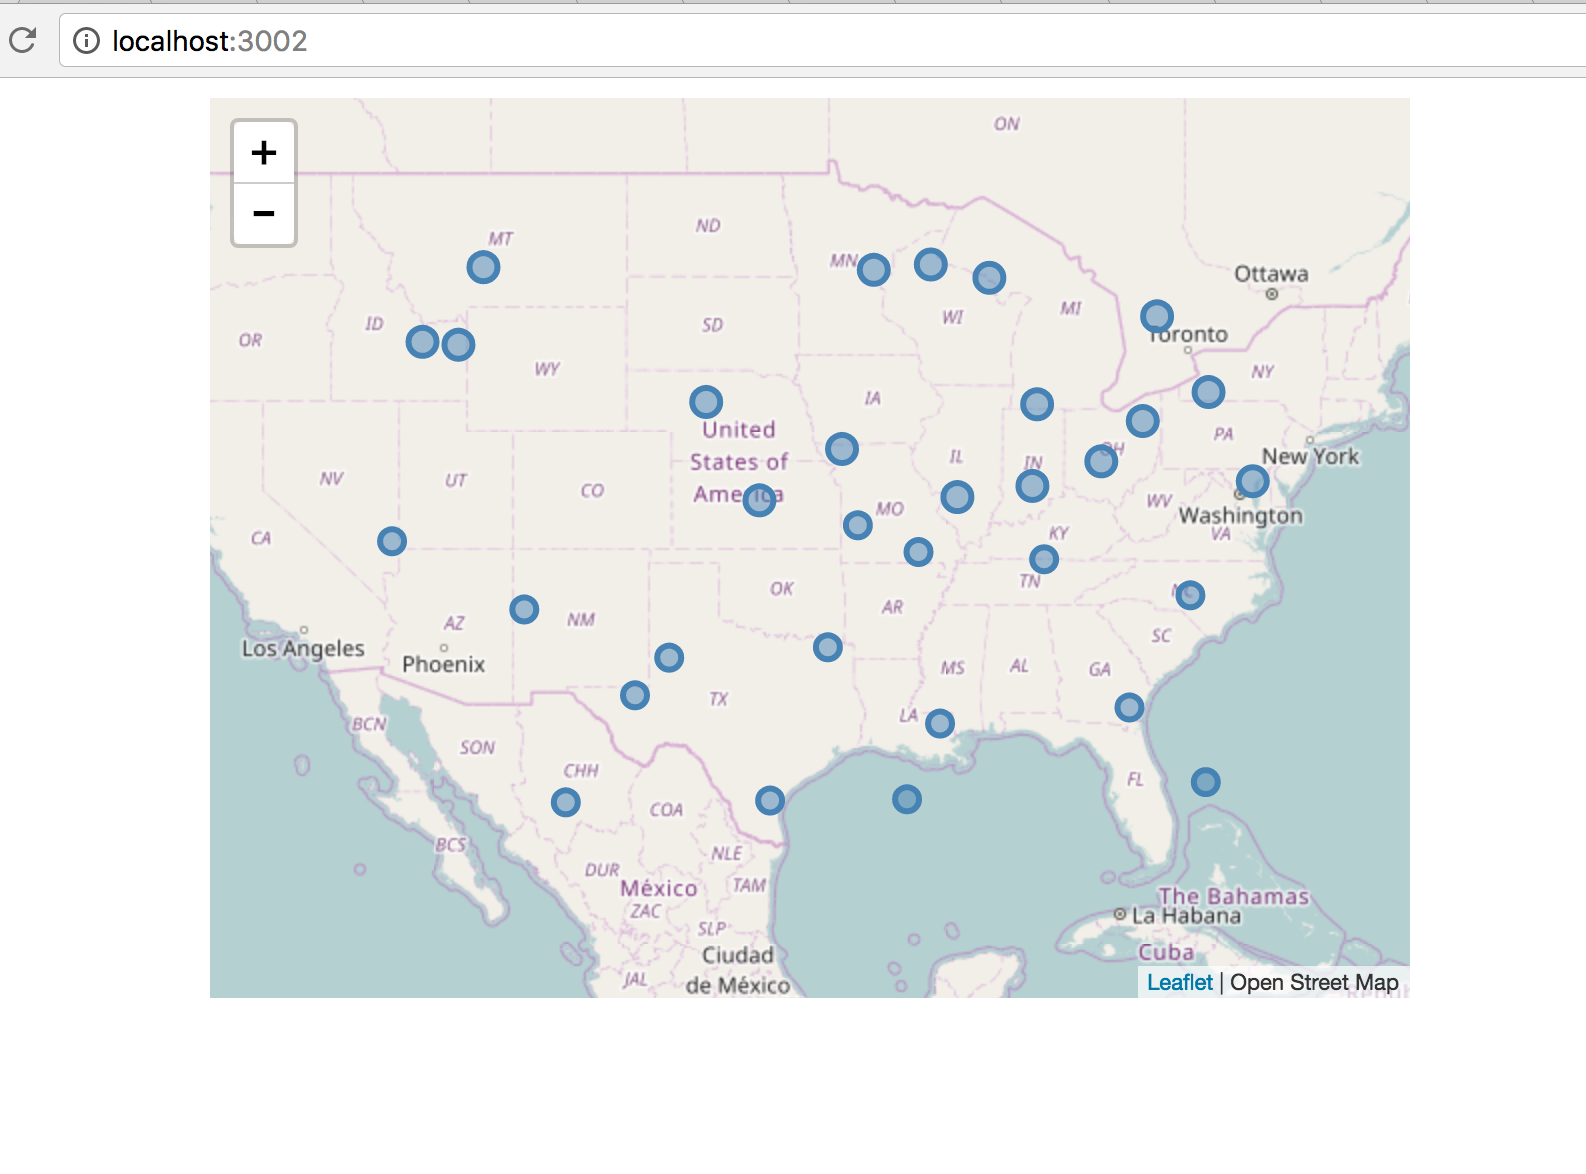Image resolution: width=1586 pixels, height=1174 pixels.
Task: Click the Los Angeles city label
Action: (x=303, y=648)
